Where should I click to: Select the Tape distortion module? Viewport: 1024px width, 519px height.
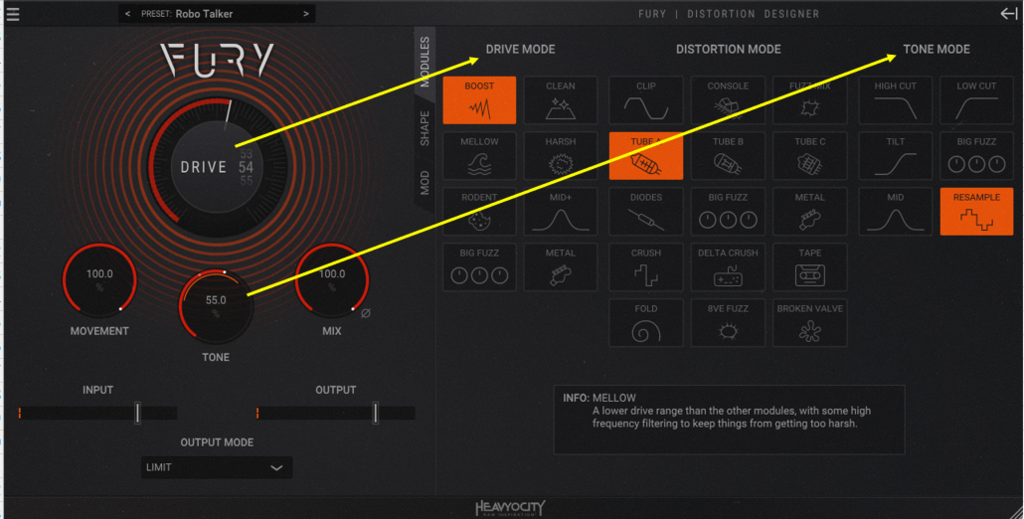[x=810, y=267]
